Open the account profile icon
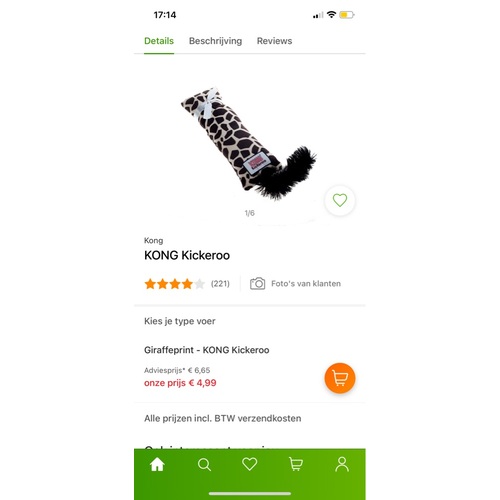 [x=342, y=464]
